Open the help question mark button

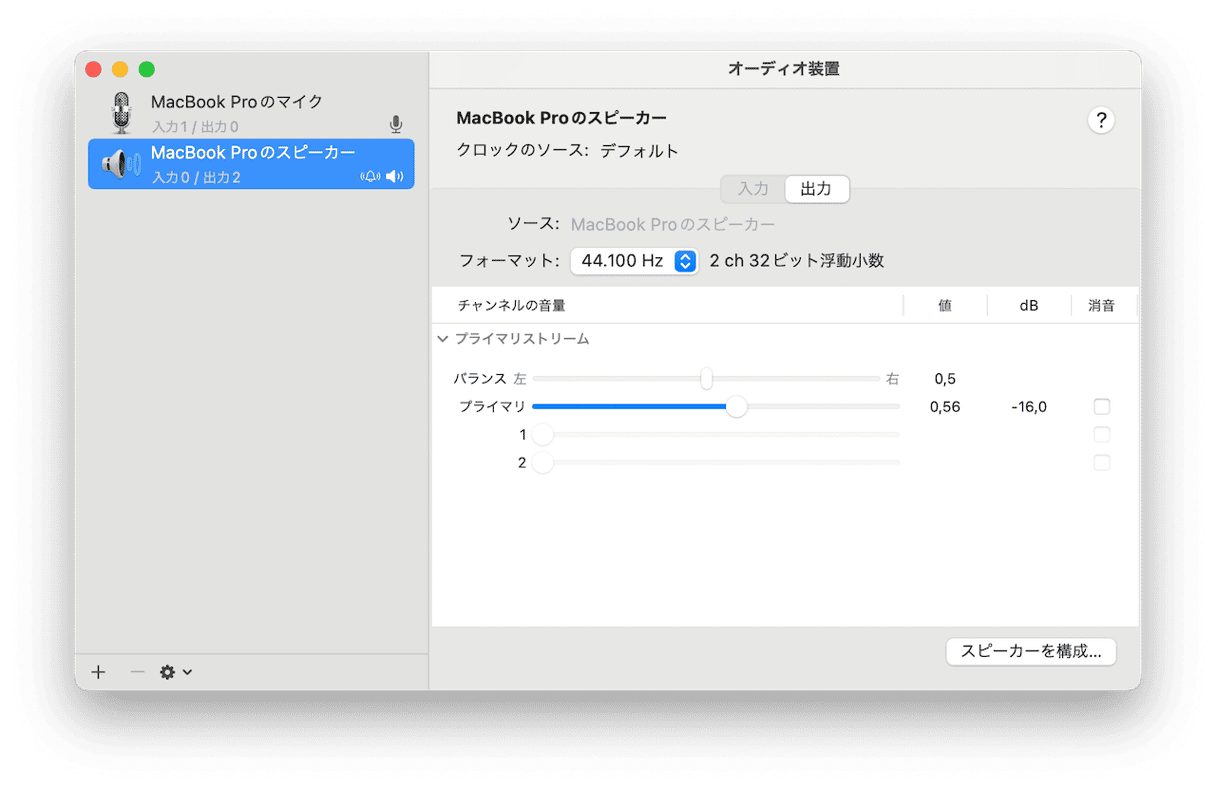[x=1100, y=120]
